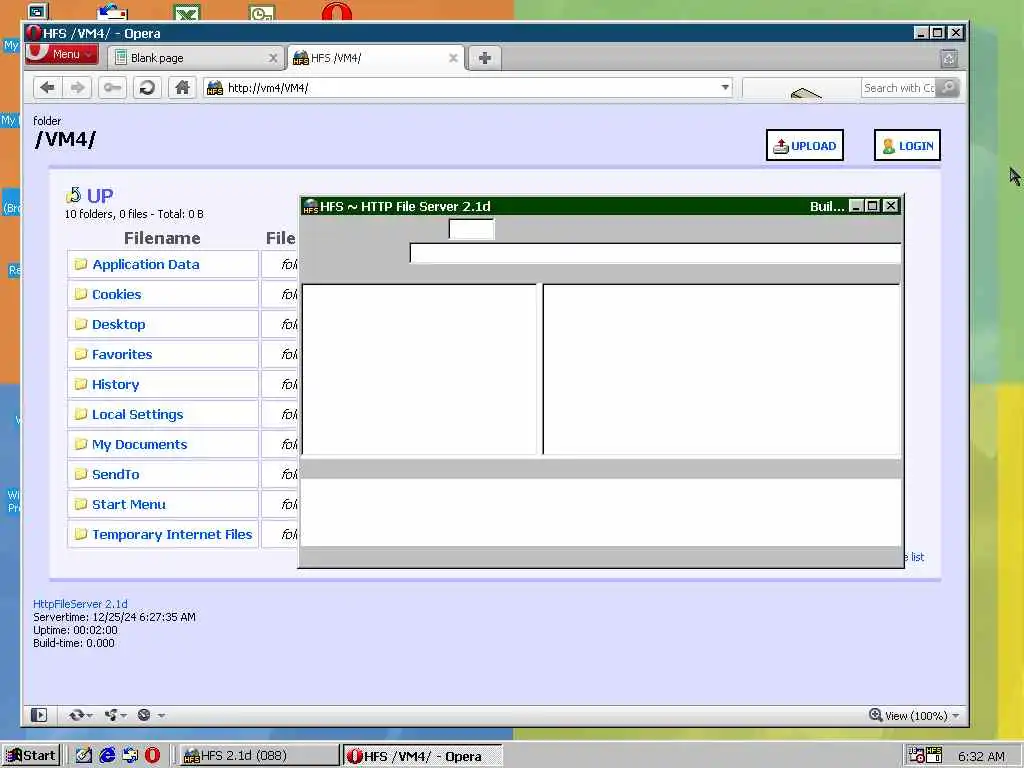Click the long address field in HFS window
Viewport: 1024px width, 768px height.
point(655,253)
